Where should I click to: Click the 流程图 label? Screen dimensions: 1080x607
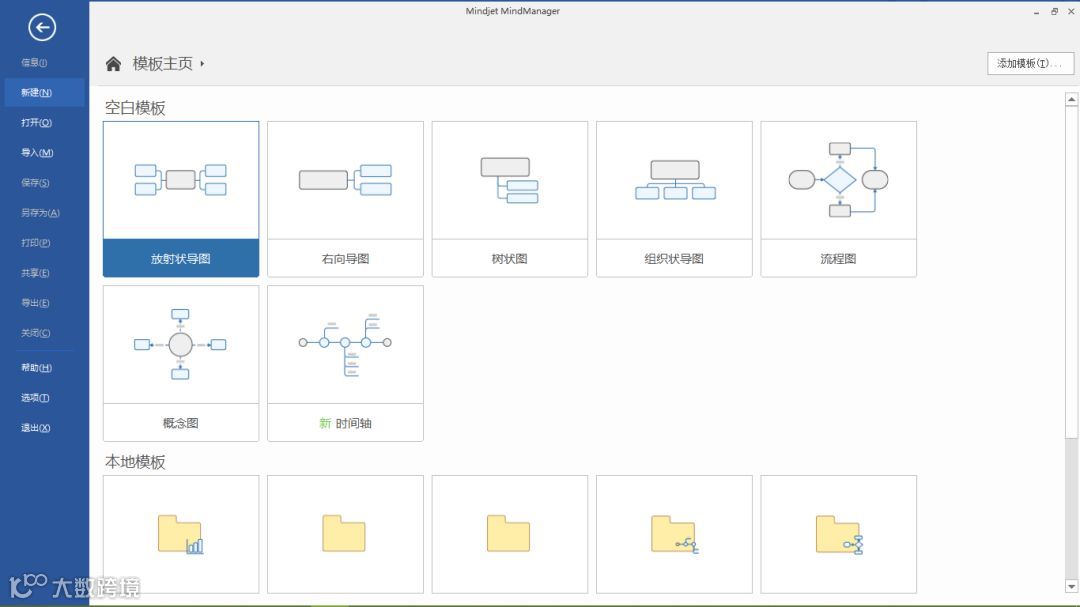(838, 259)
